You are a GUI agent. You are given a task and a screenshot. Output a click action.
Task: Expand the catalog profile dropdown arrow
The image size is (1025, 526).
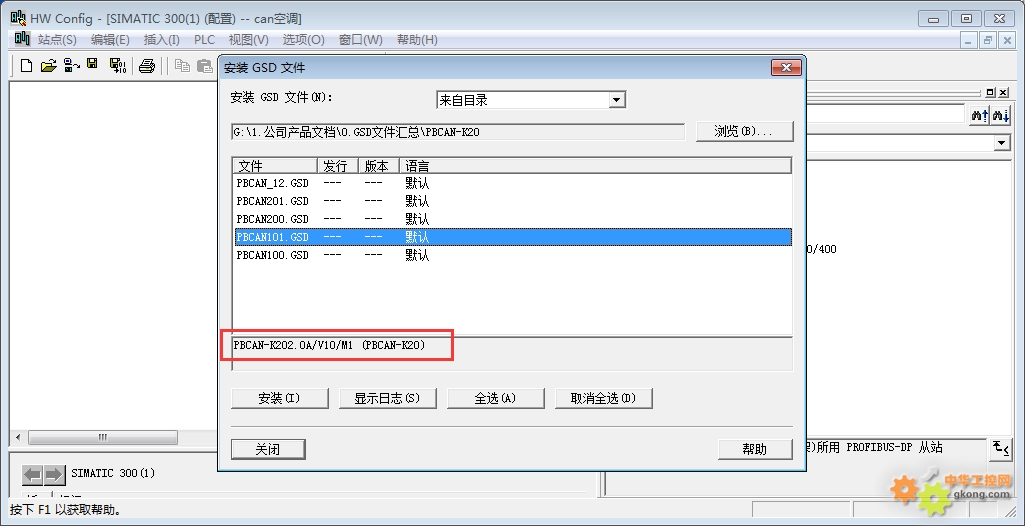(x=1002, y=142)
